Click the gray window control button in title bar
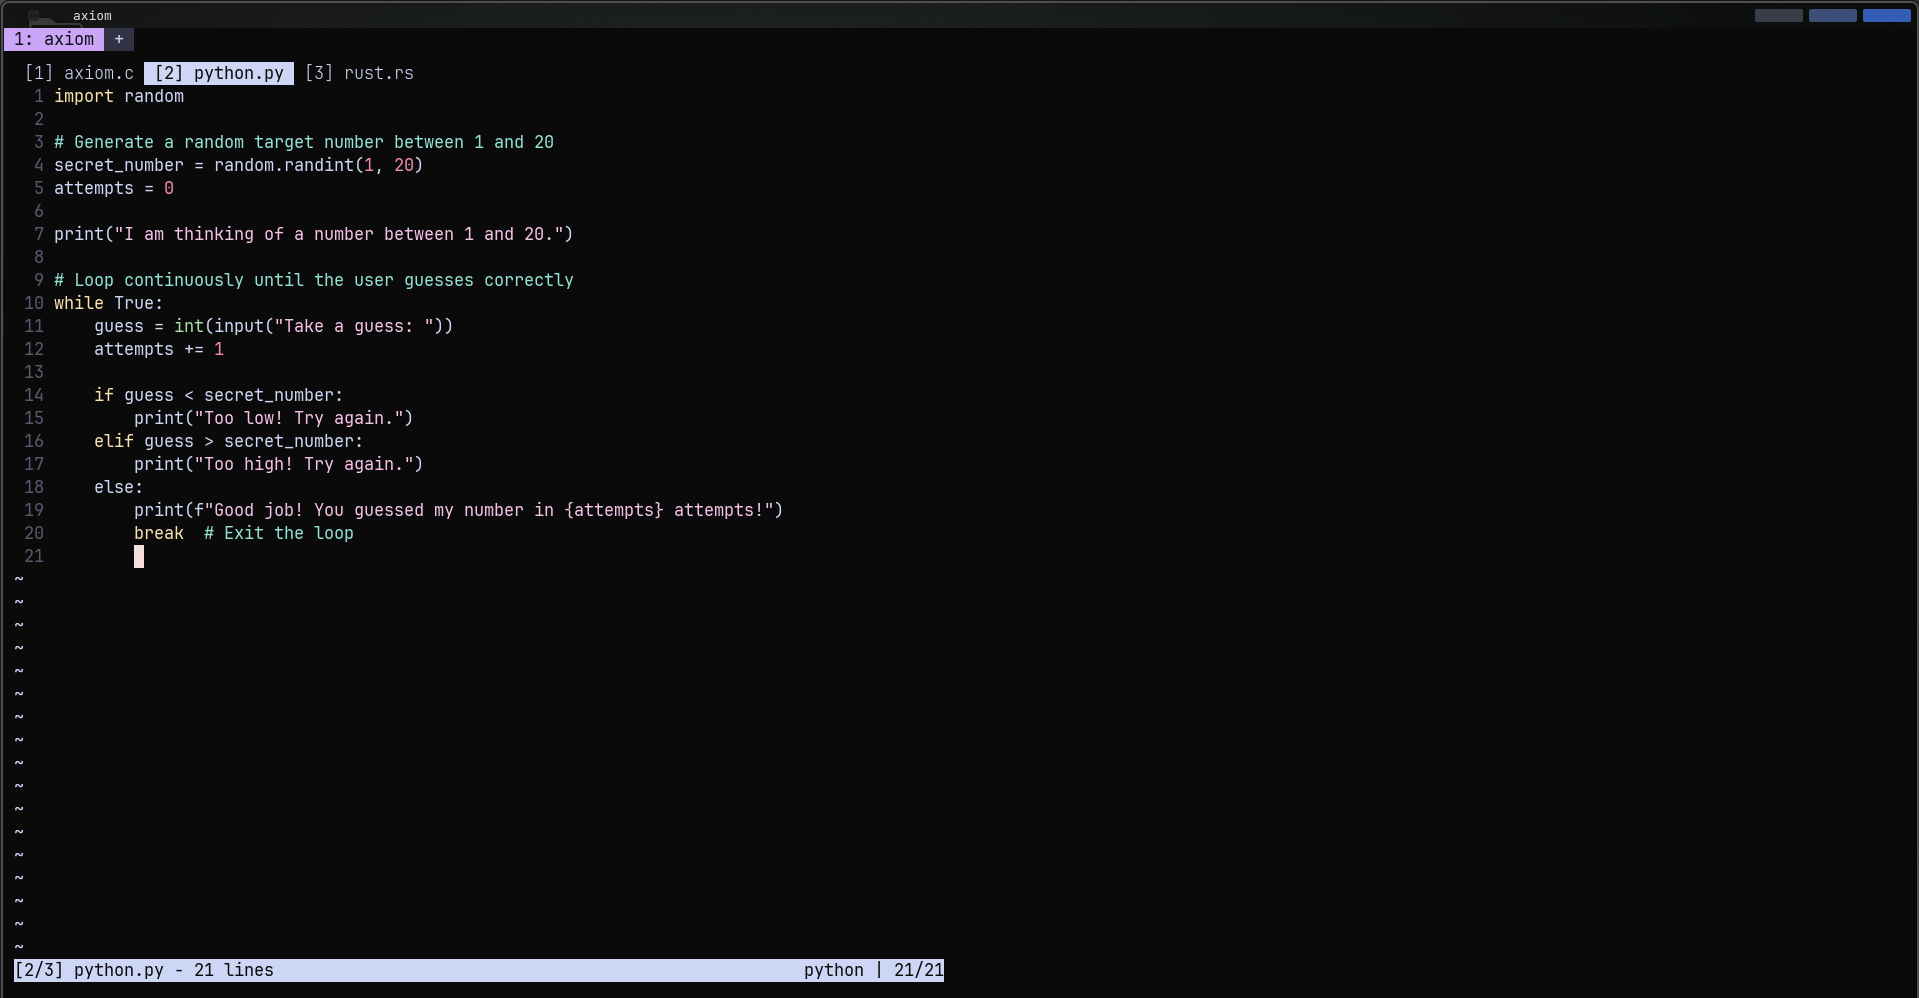This screenshot has height=998, width=1919. tap(1778, 15)
